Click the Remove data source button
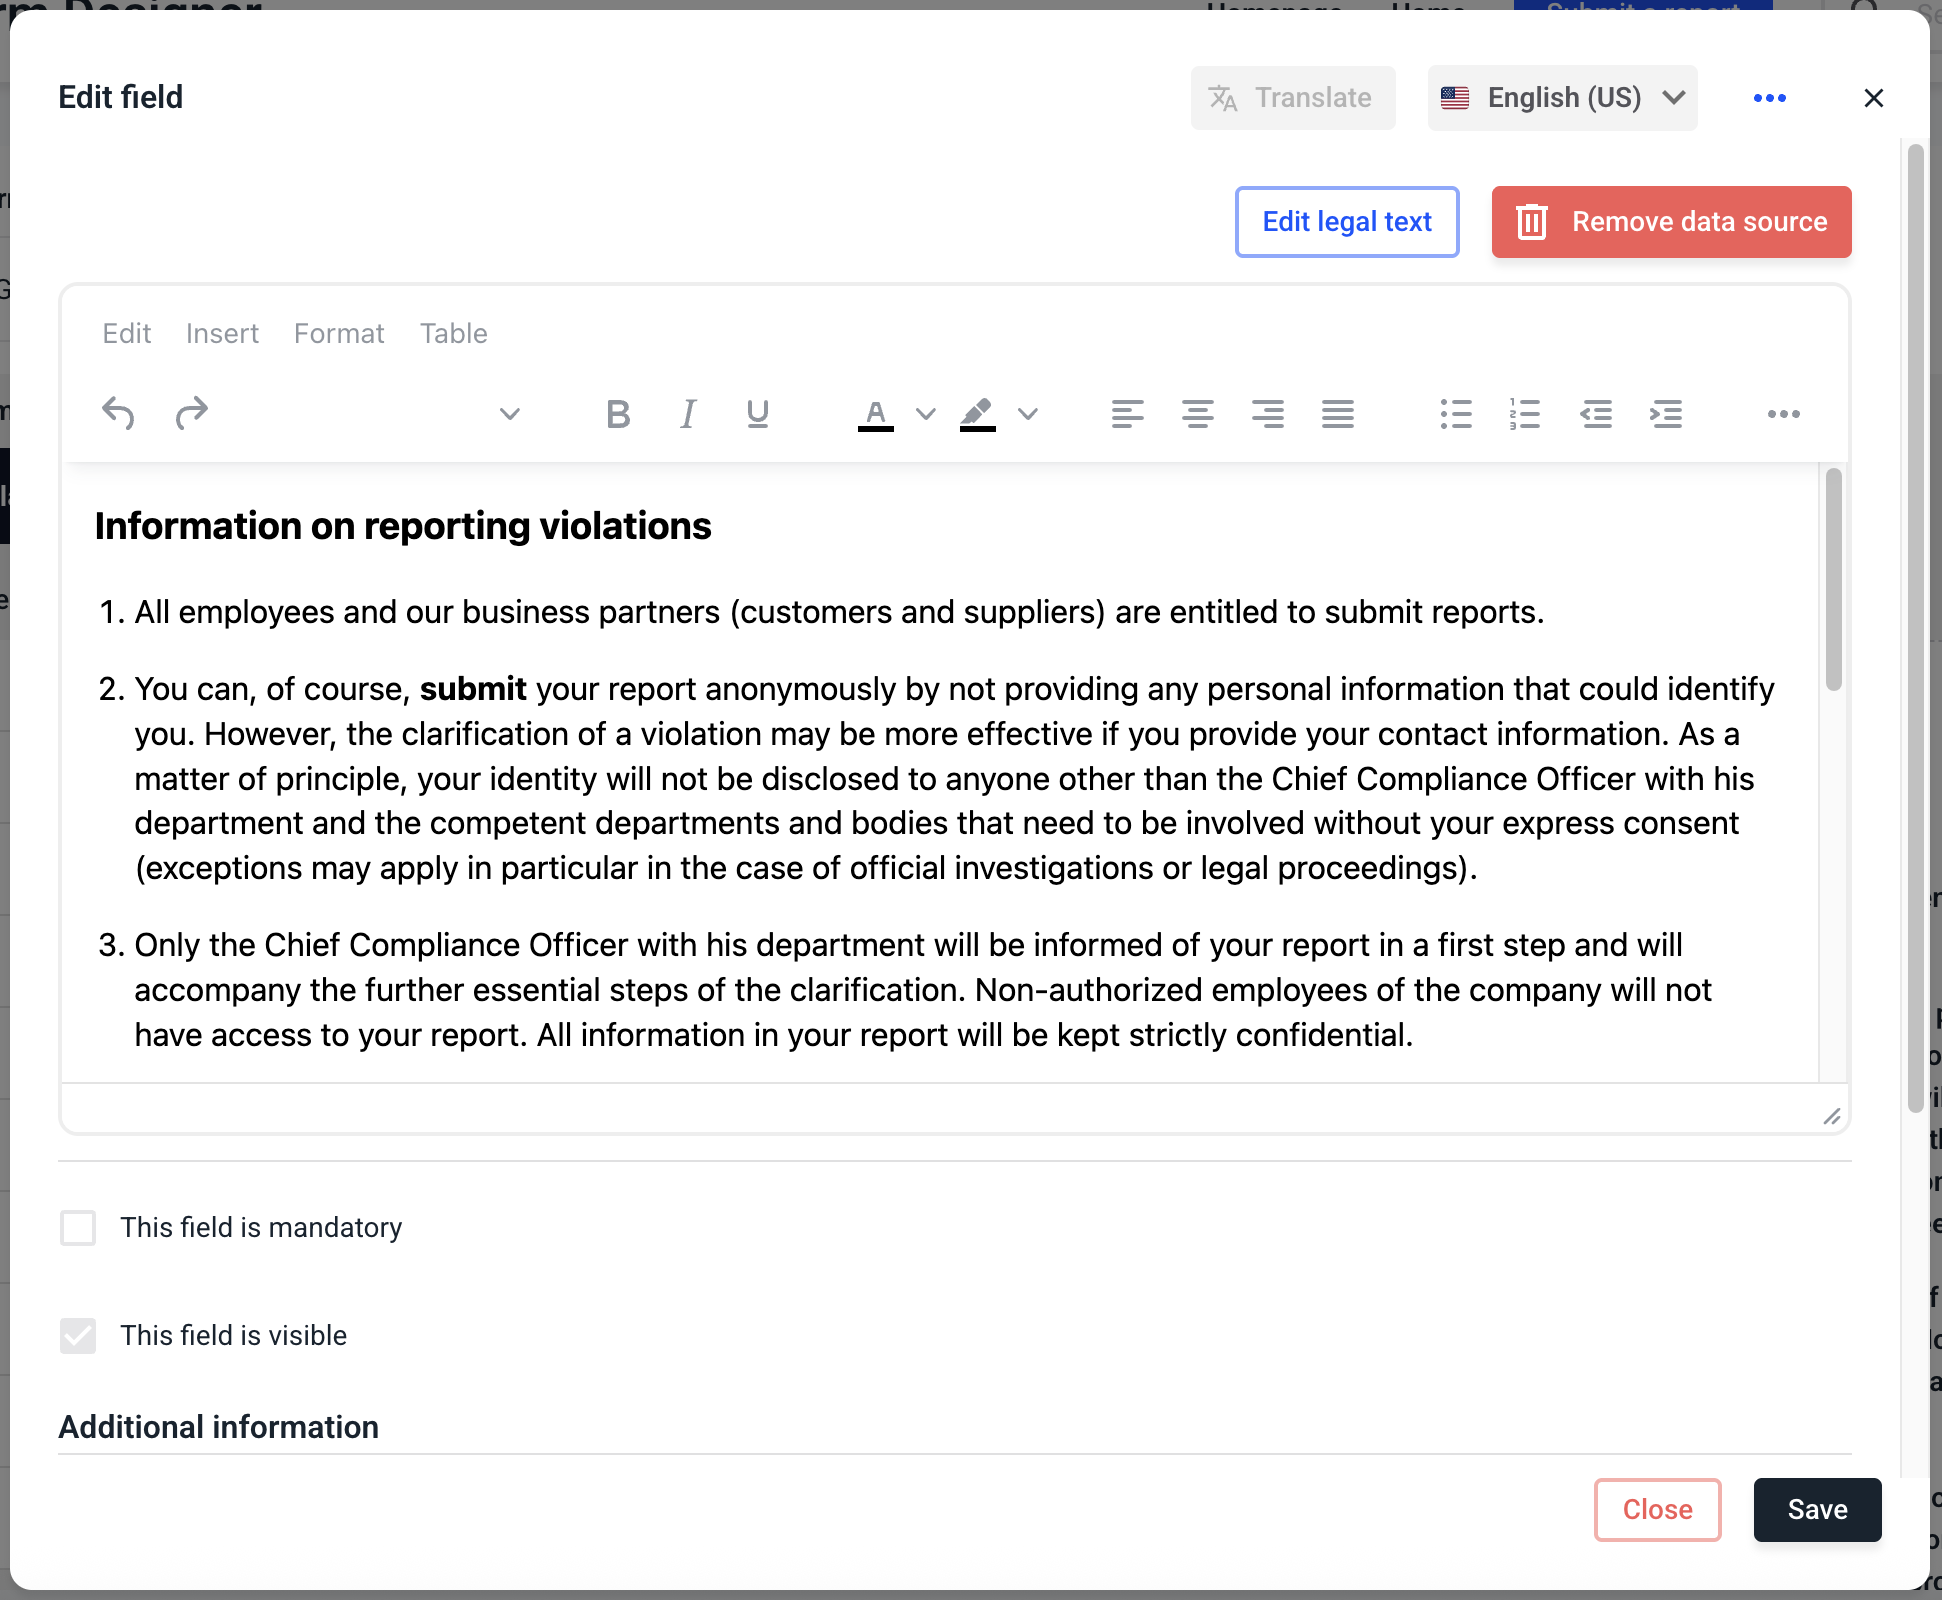The width and height of the screenshot is (1942, 1600). click(x=1671, y=221)
